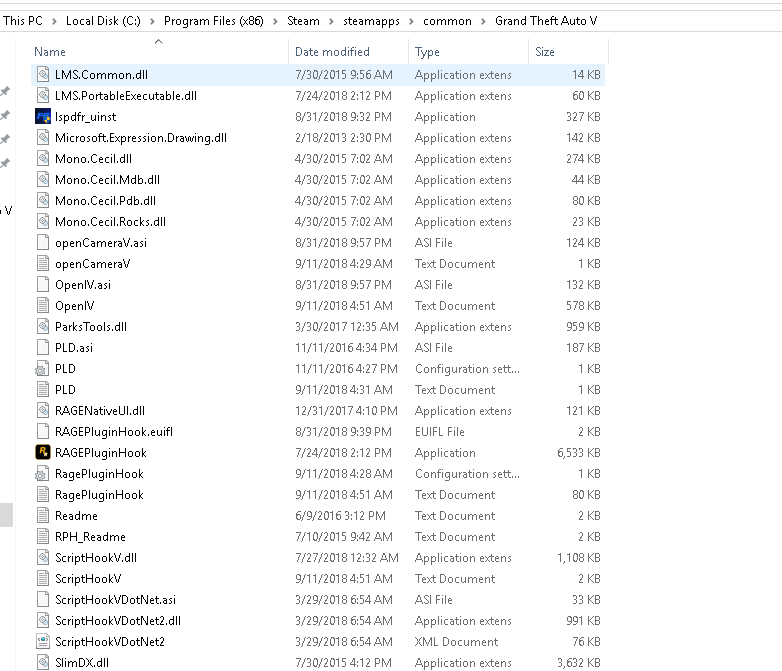Click the 6,533 KB size value
The image size is (782, 671).
tap(579, 452)
